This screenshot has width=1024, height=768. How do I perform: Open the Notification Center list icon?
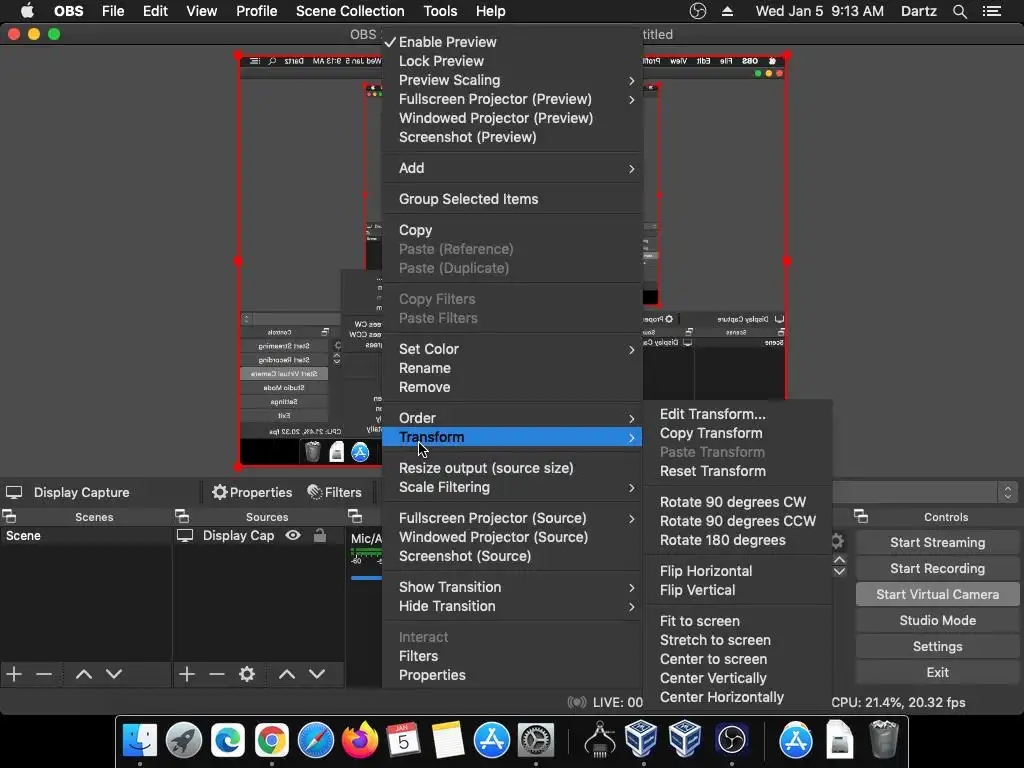tap(991, 11)
